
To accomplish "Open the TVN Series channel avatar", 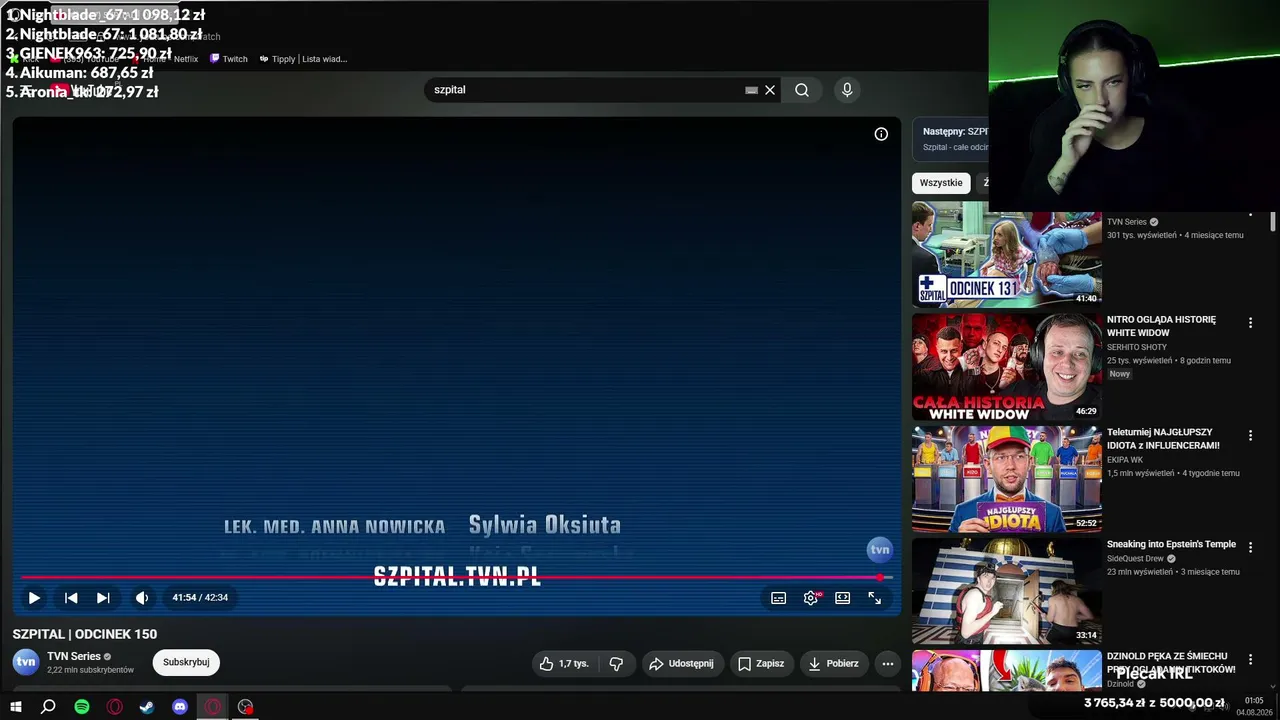I will tap(26, 662).
